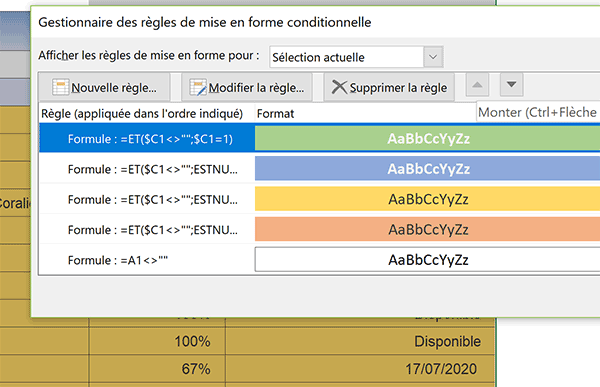Click the cell with 100% next to Disponible

pyautogui.click(x=157, y=341)
